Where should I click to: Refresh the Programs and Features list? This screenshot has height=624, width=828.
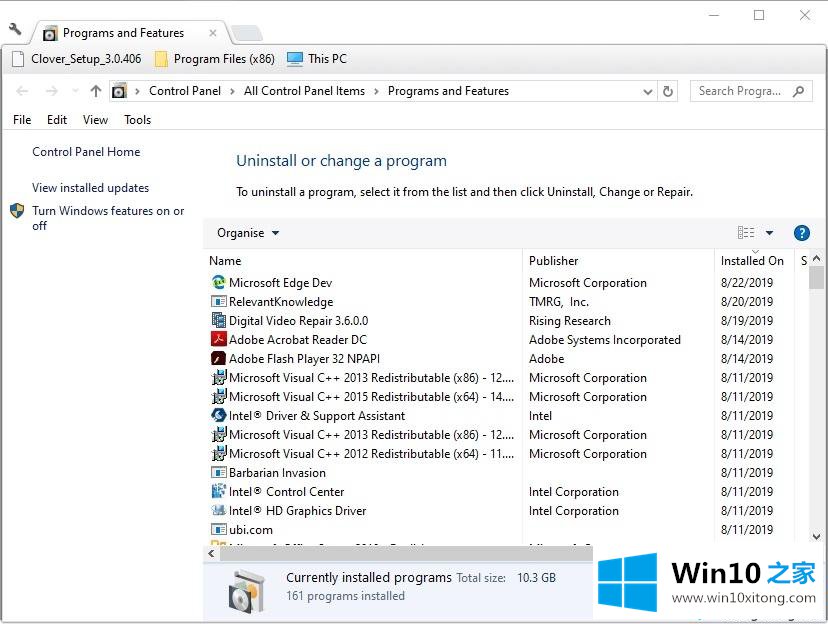(x=667, y=91)
